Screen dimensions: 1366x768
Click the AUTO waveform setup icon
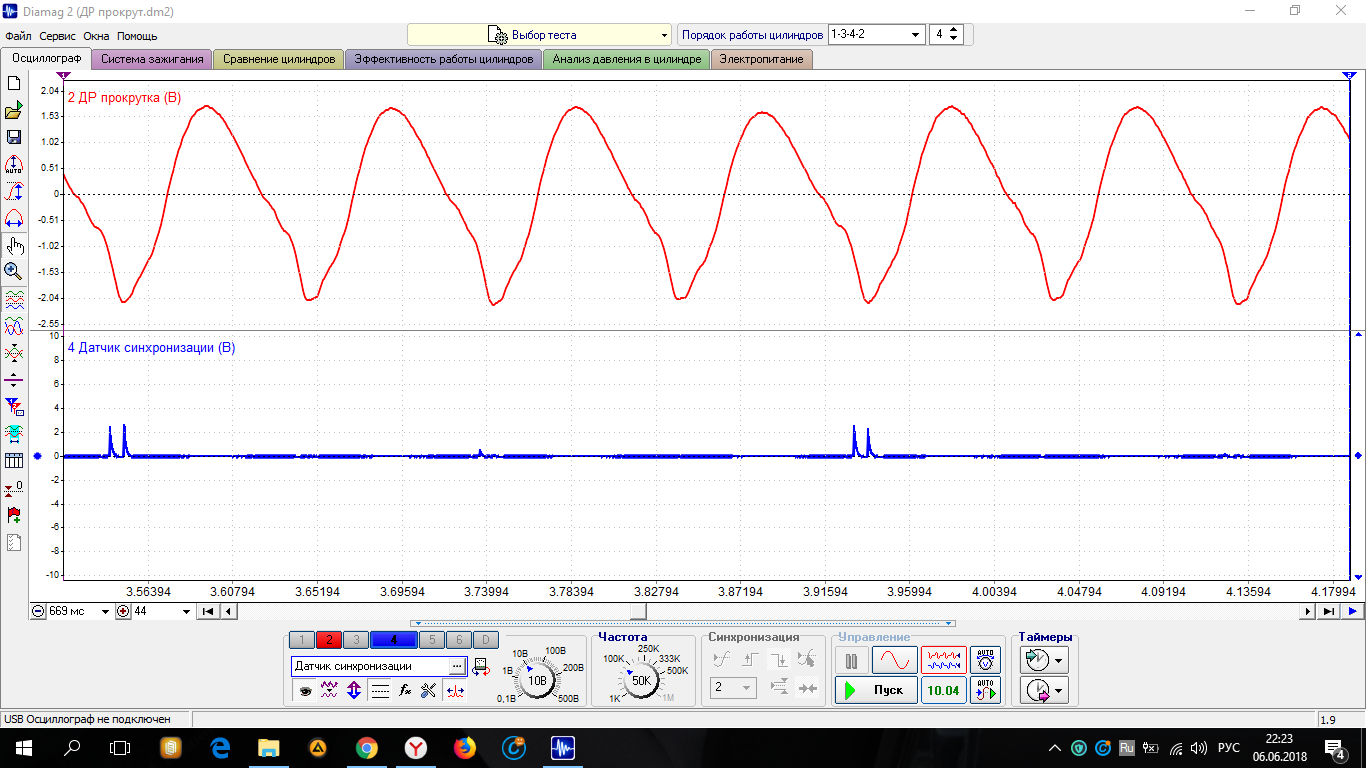986,690
